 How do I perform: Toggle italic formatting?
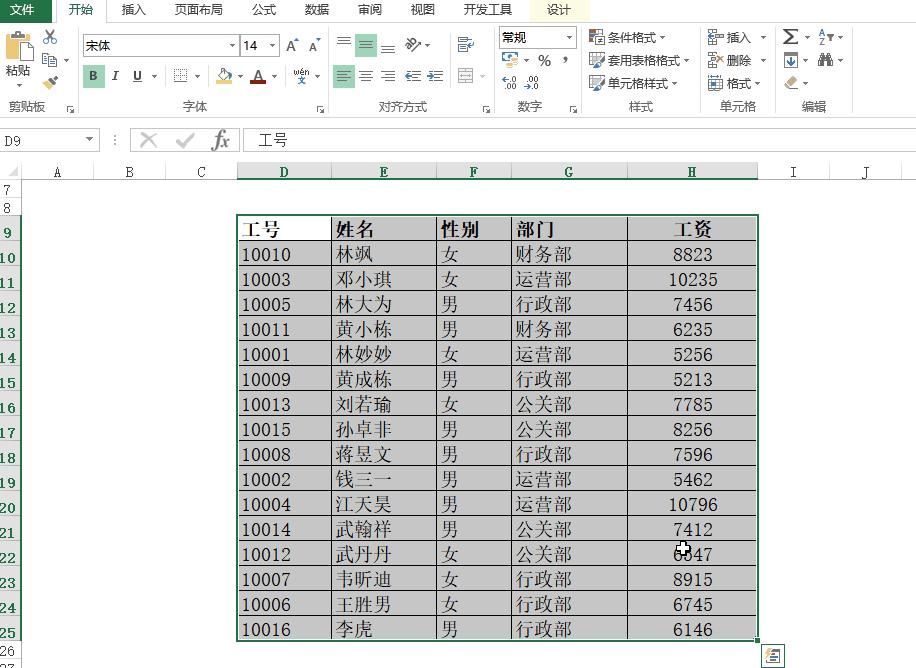click(x=115, y=76)
